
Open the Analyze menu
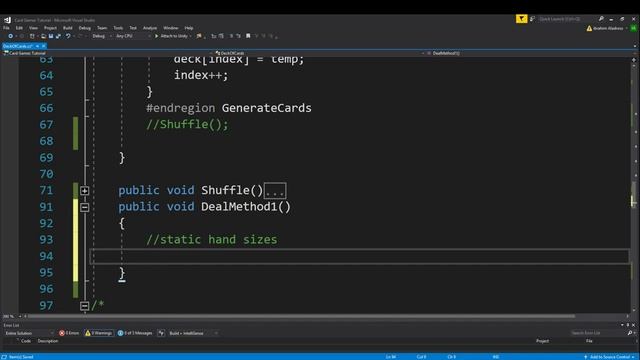pyautogui.click(x=150, y=28)
